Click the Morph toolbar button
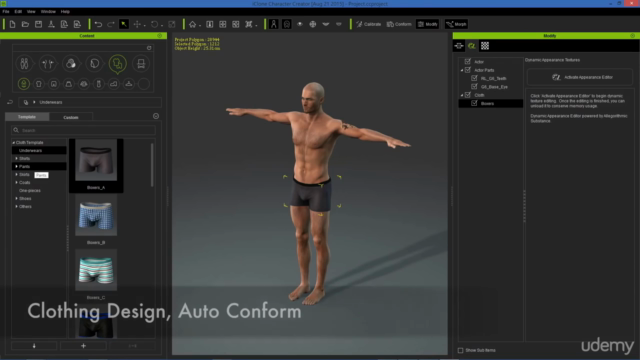The width and height of the screenshot is (640, 360). click(456, 24)
